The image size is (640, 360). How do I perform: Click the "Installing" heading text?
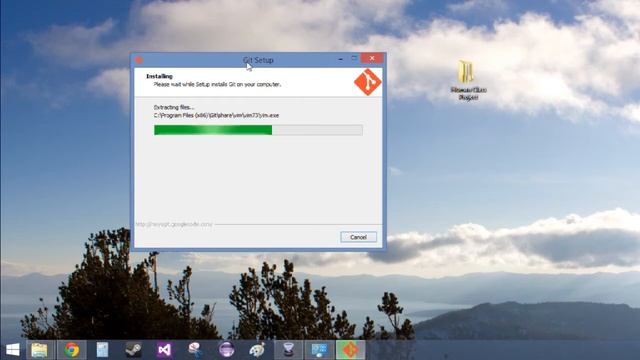click(159, 76)
